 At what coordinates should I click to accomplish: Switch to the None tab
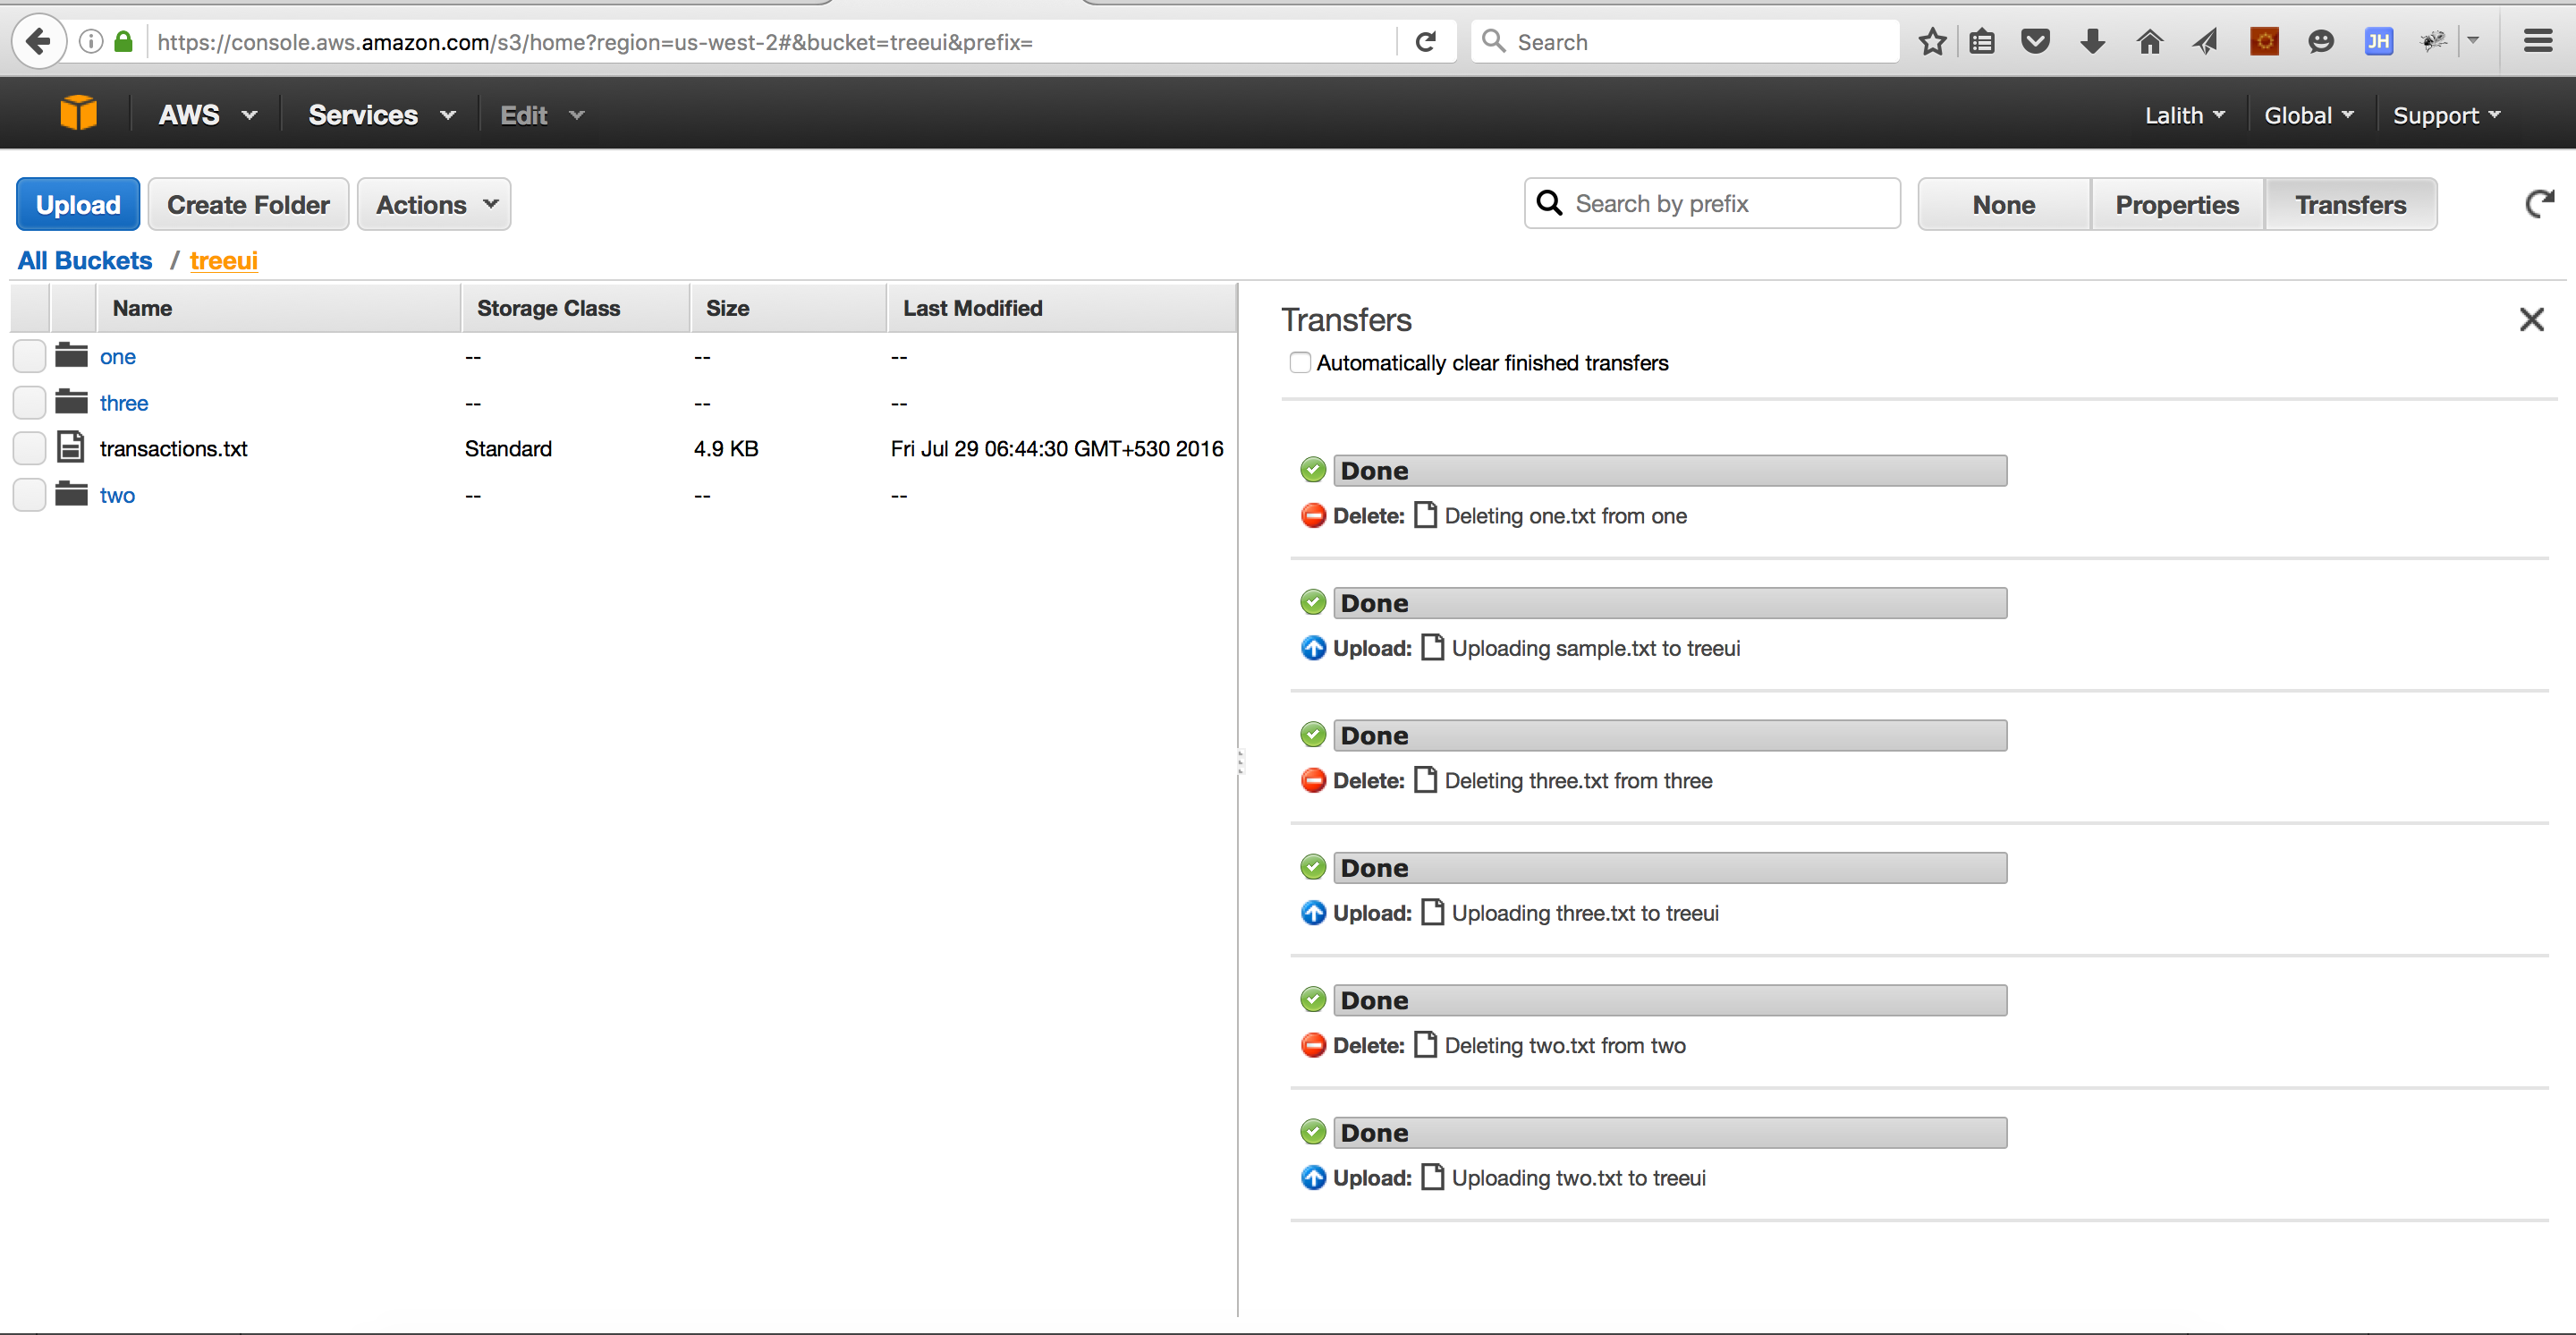coord(2003,204)
